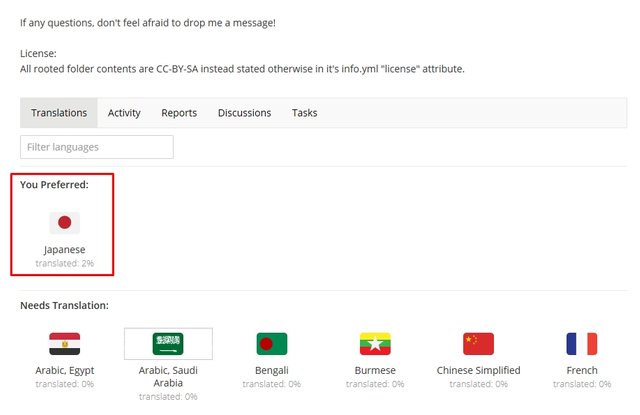Open the Japanese language link

pyautogui.click(x=64, y=249)
